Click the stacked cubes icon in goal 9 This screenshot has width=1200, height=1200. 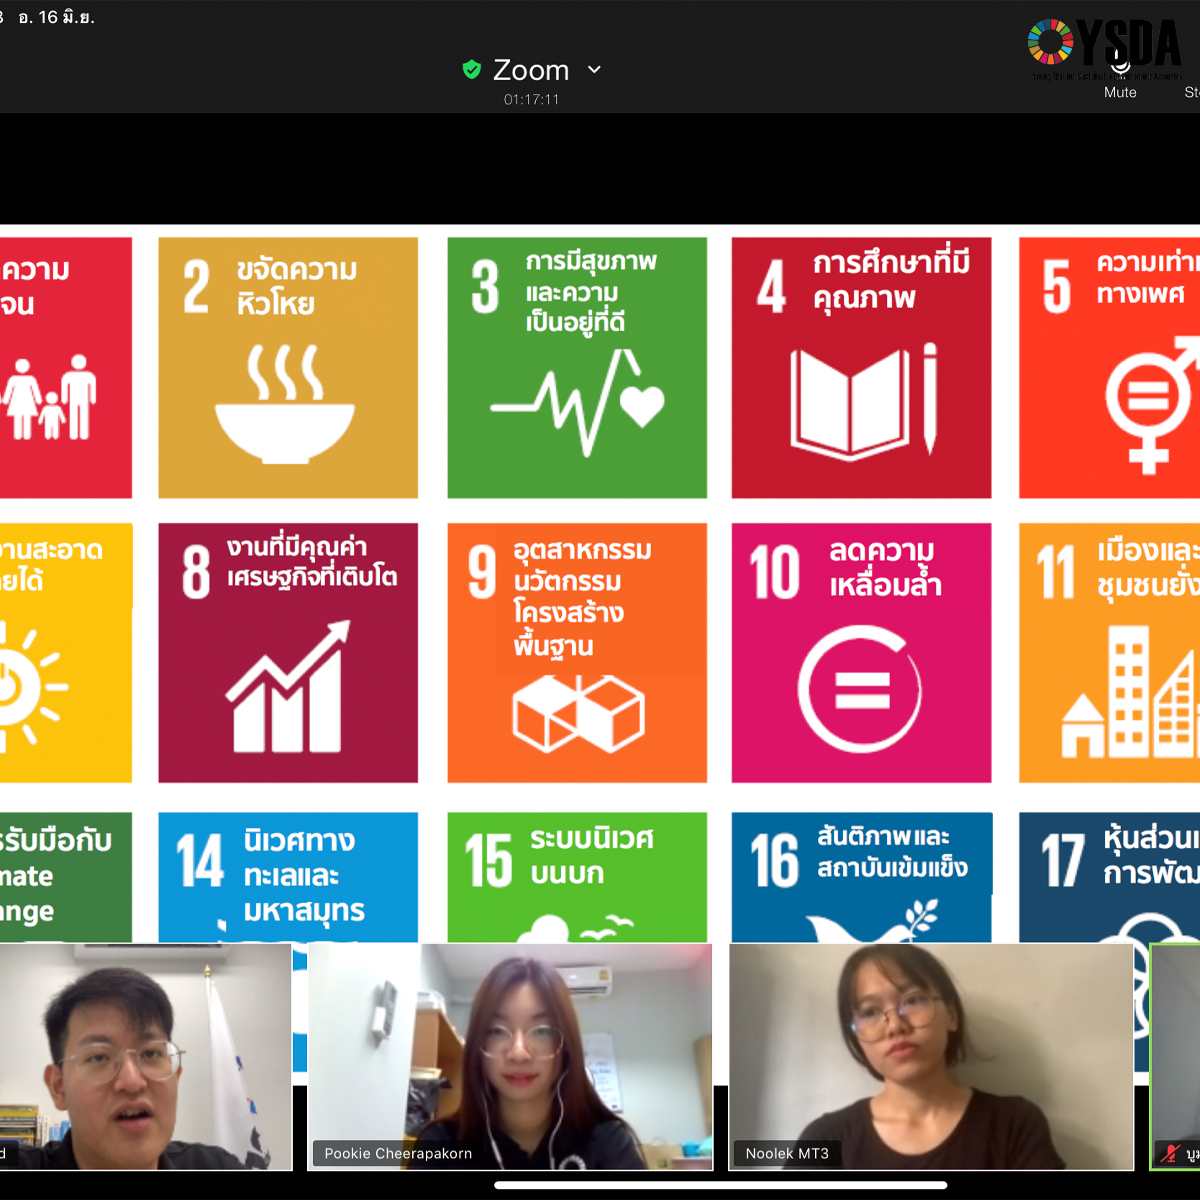click(578, 713)
